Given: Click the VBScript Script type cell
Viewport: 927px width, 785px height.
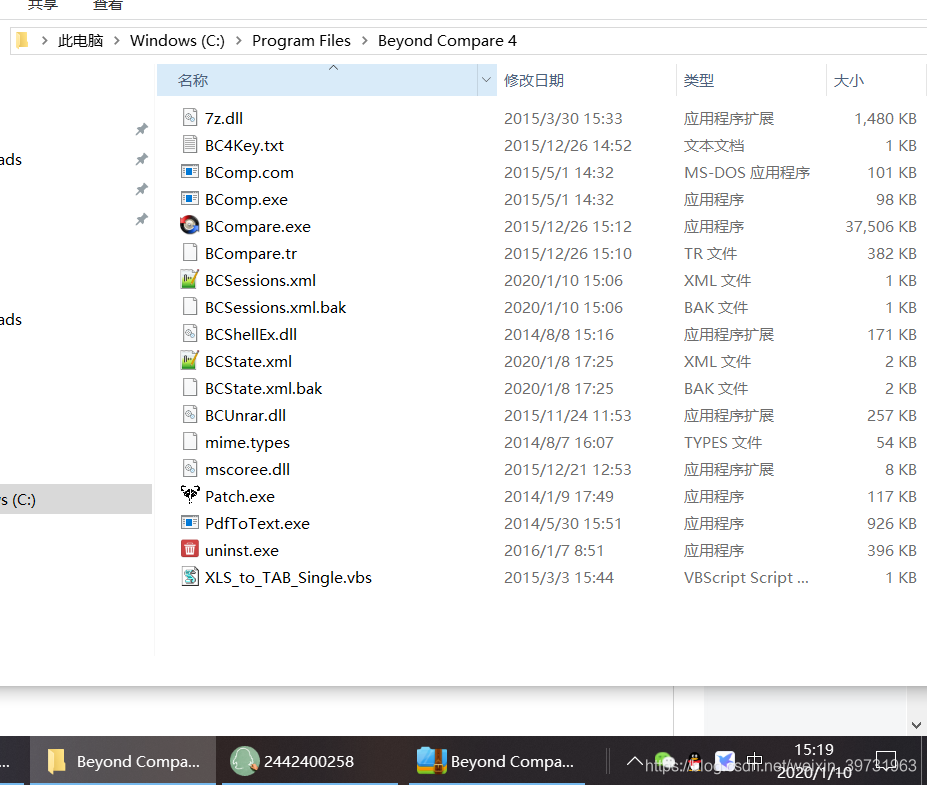Looking at the screenshot, I should click(746, 578).
